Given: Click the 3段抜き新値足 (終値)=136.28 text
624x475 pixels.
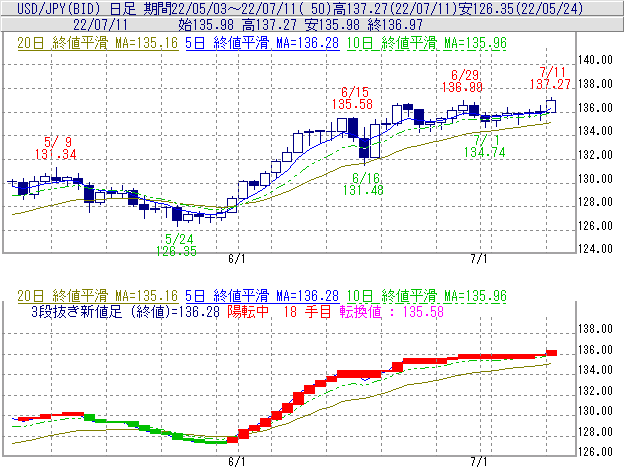Looking at the screenshot, I should click(x=125, y=311).
